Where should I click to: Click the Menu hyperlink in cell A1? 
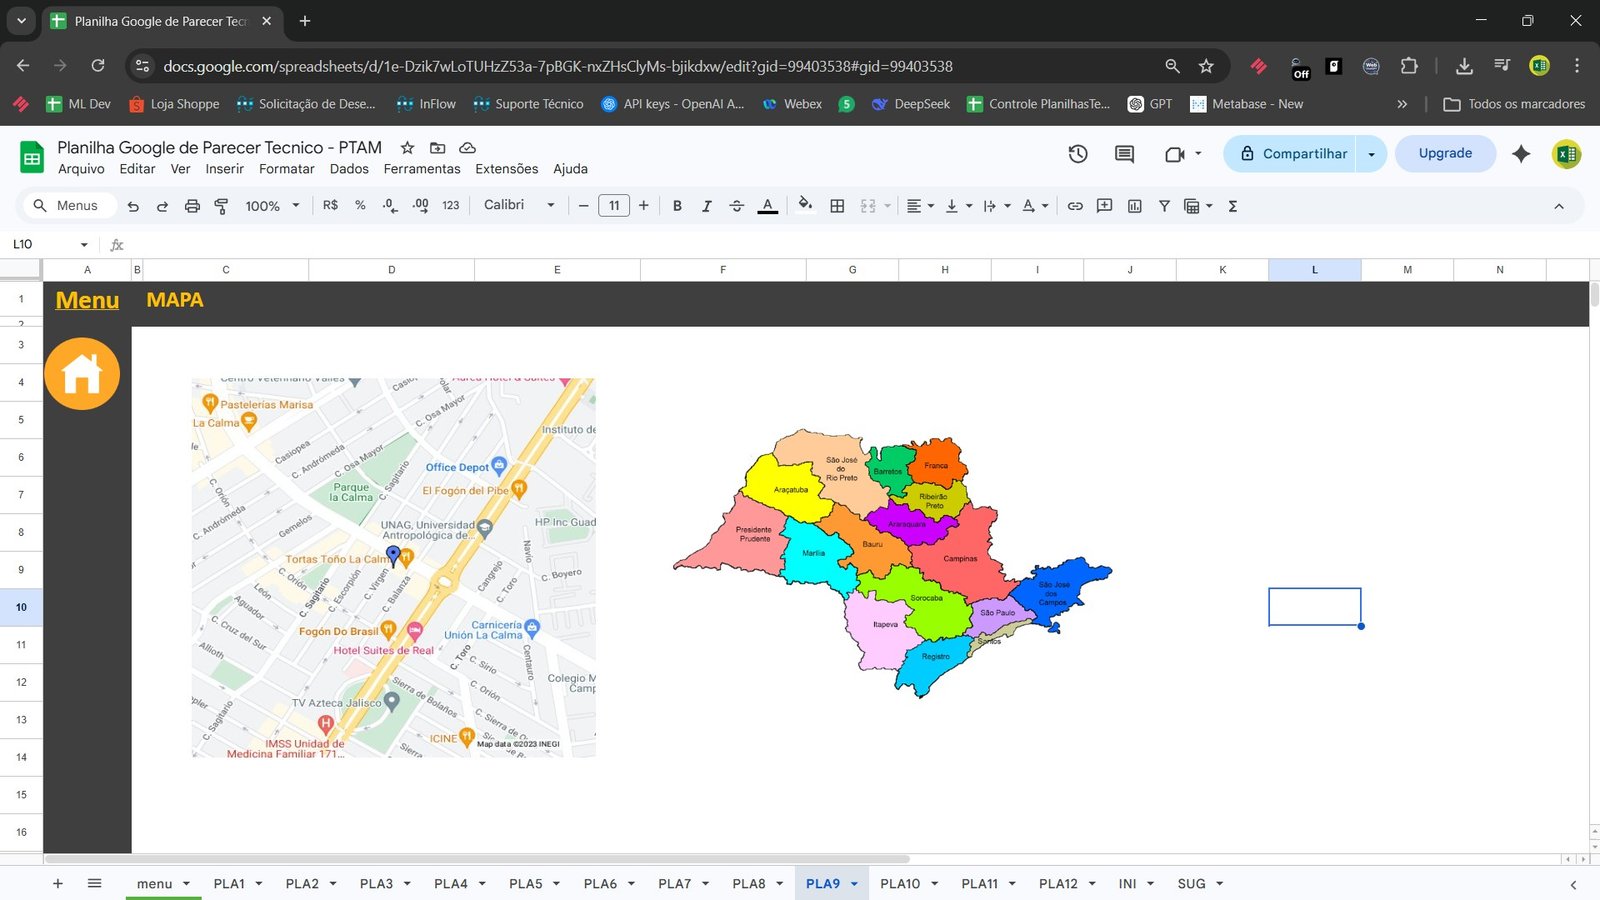click(x=87, y=300)
